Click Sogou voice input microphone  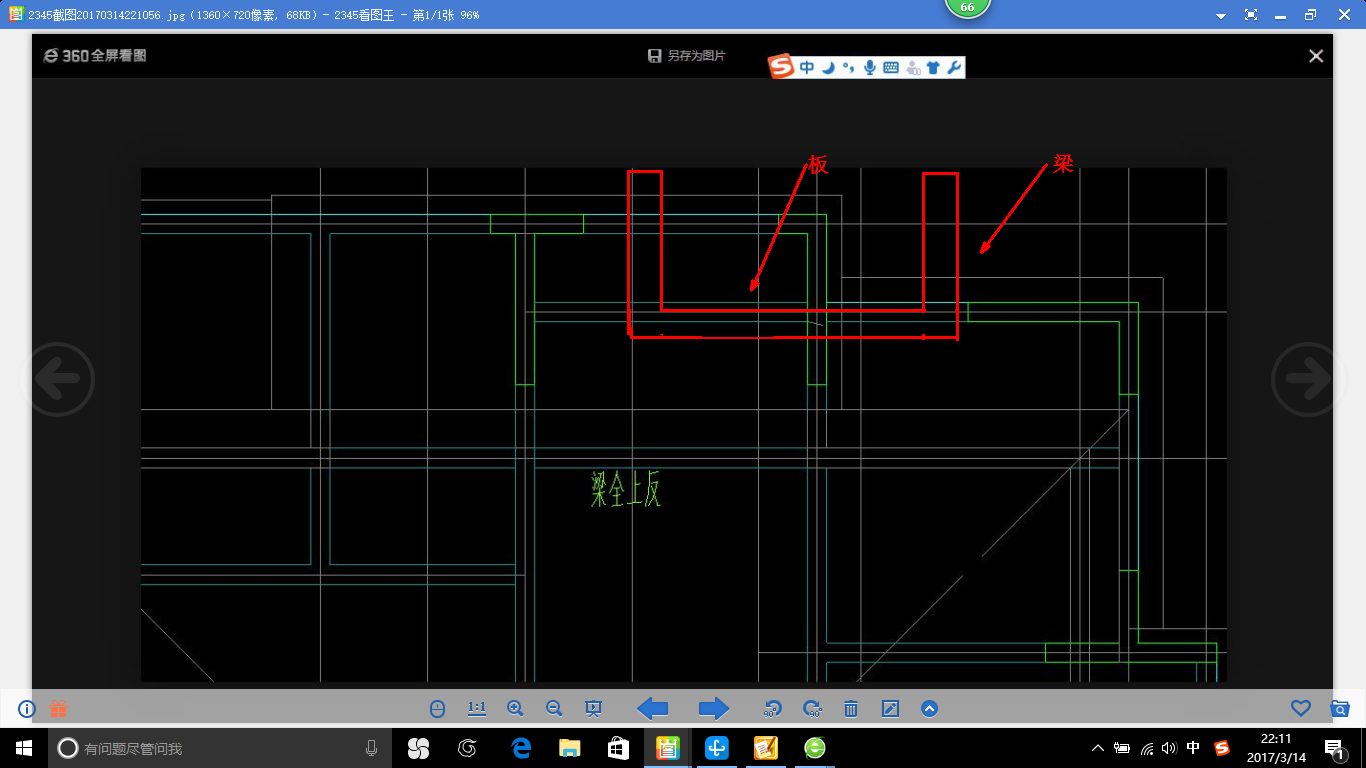[870, 68]
